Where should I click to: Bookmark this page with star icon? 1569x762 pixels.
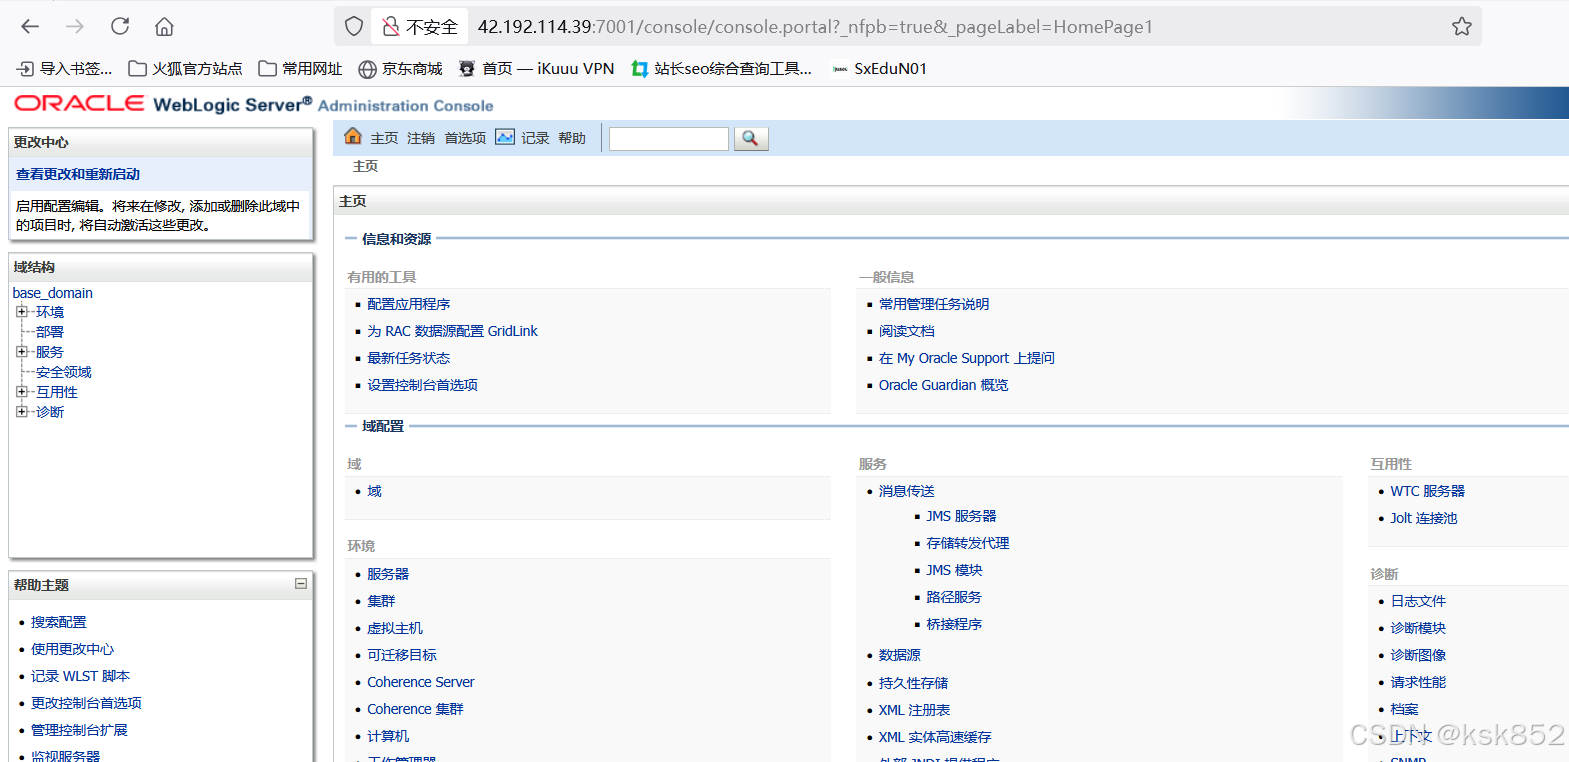1462,27
